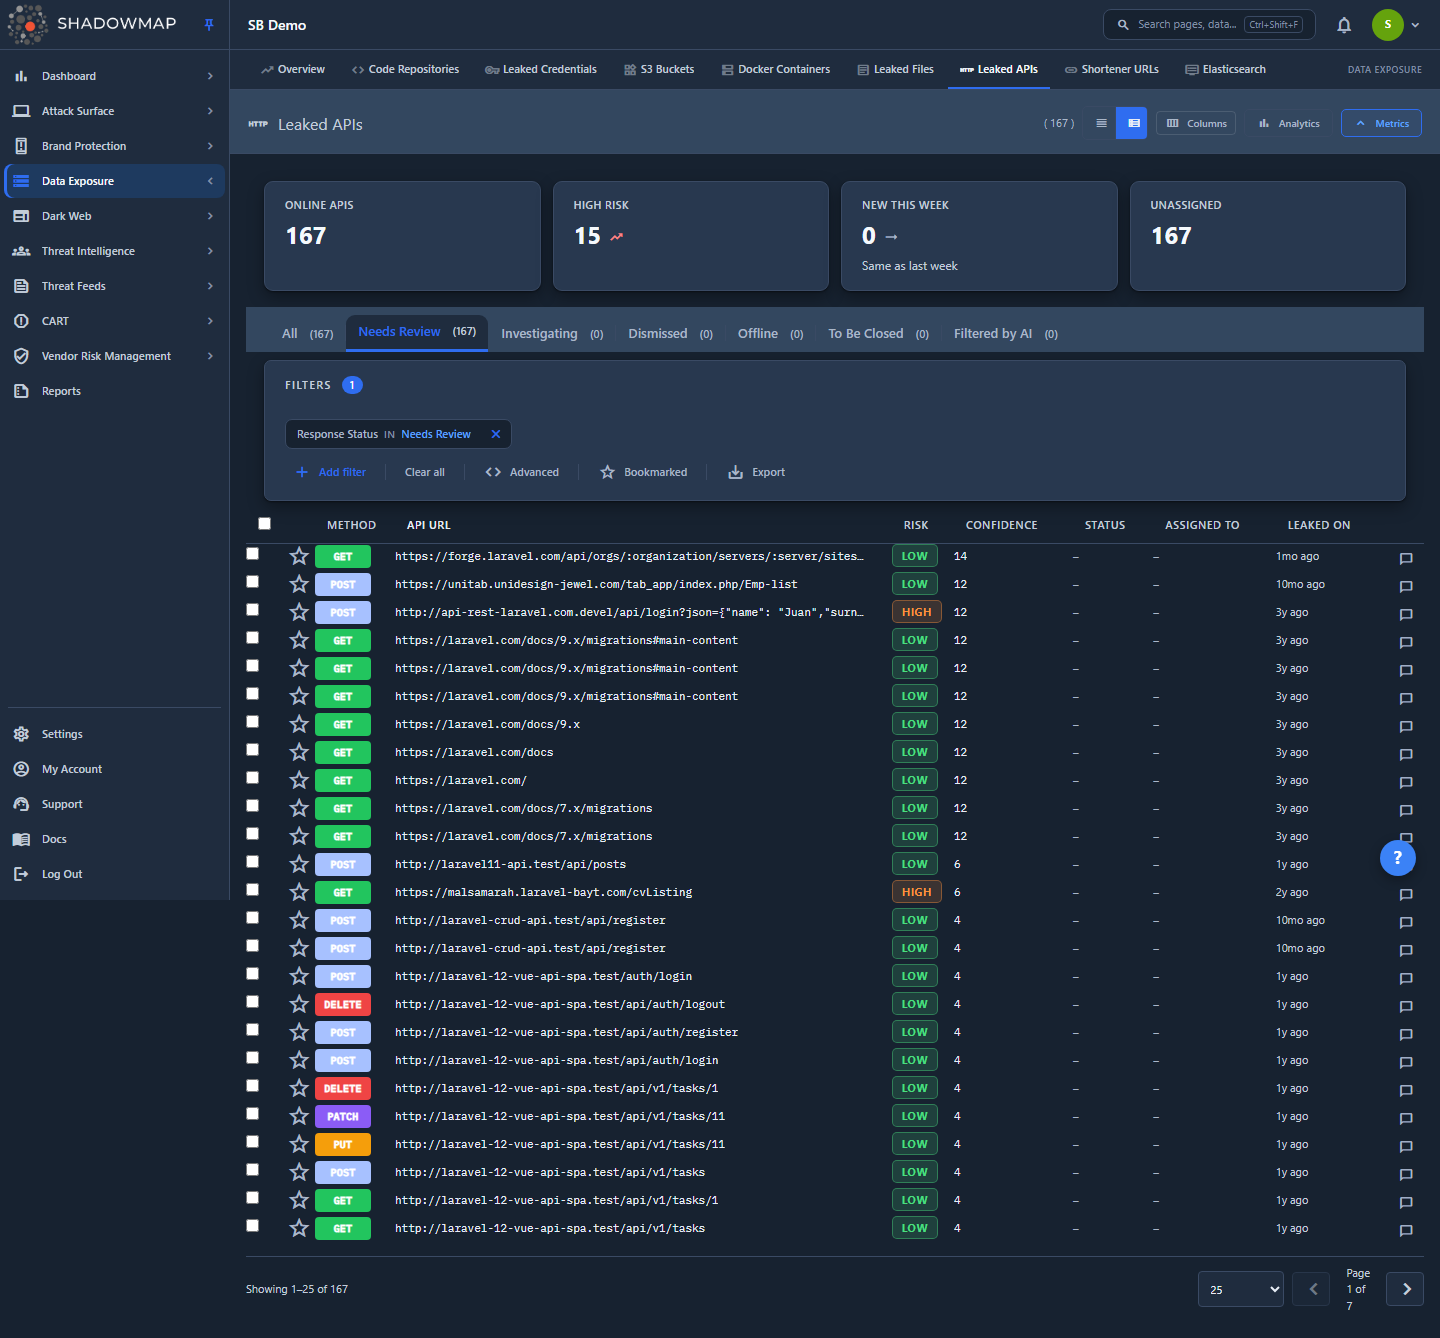Sort by the CONFIDENCE column header

[1001, 525]
